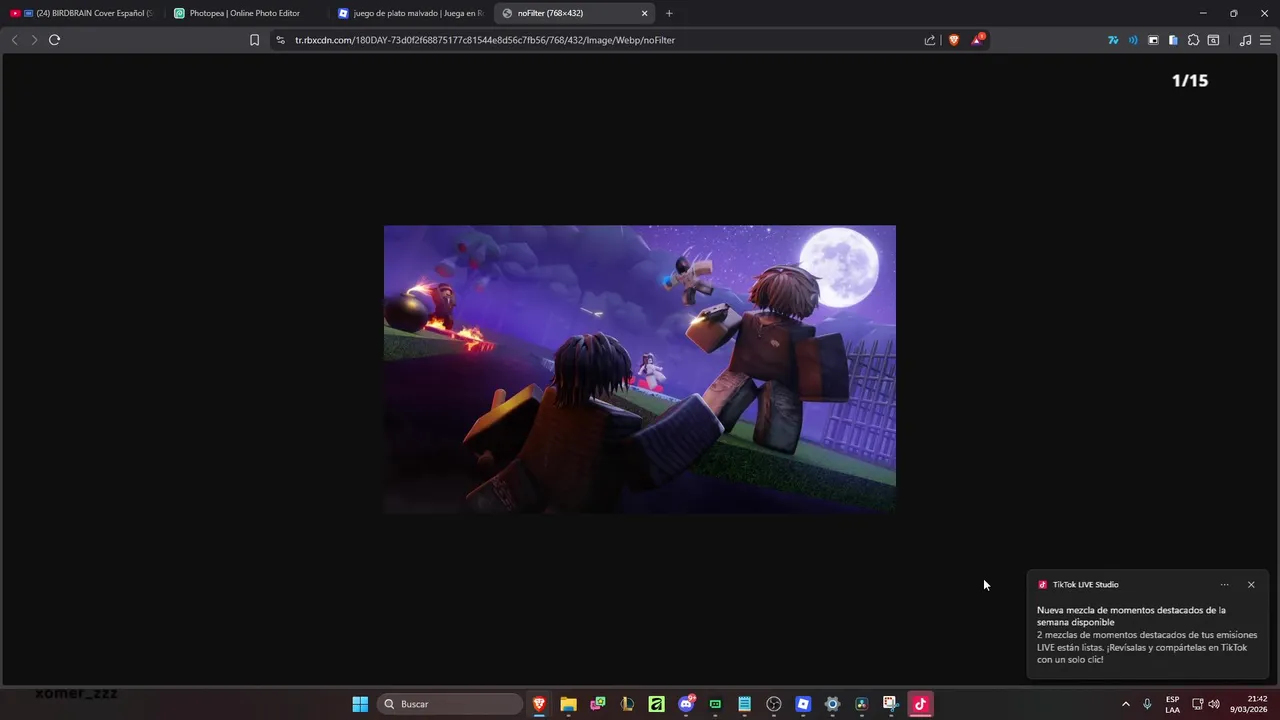Open the media control music note
The image size is (1280, 720).
click(1245, 40)
